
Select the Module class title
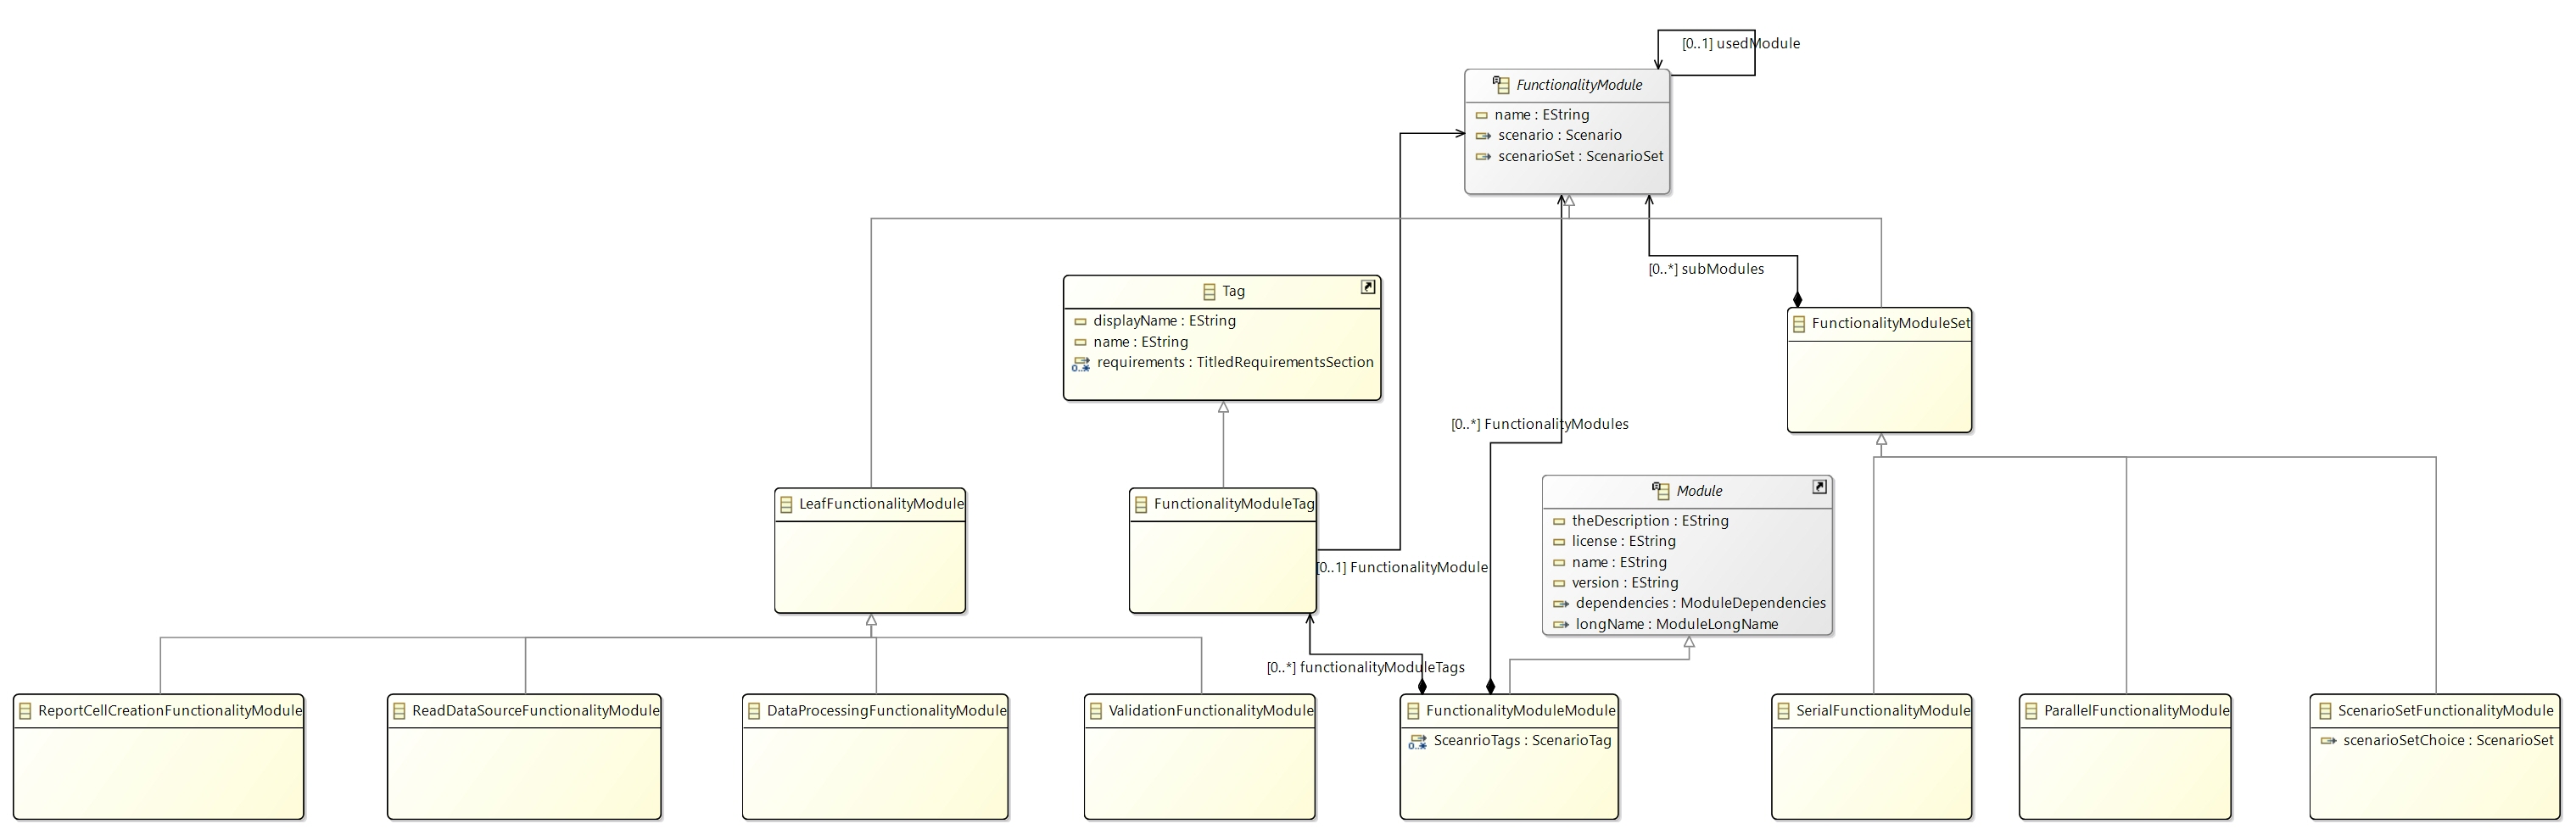(1699, 491)
